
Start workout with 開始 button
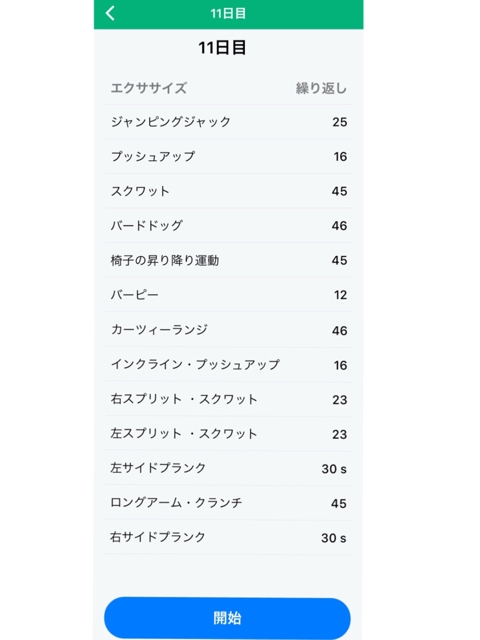(227, 618)
